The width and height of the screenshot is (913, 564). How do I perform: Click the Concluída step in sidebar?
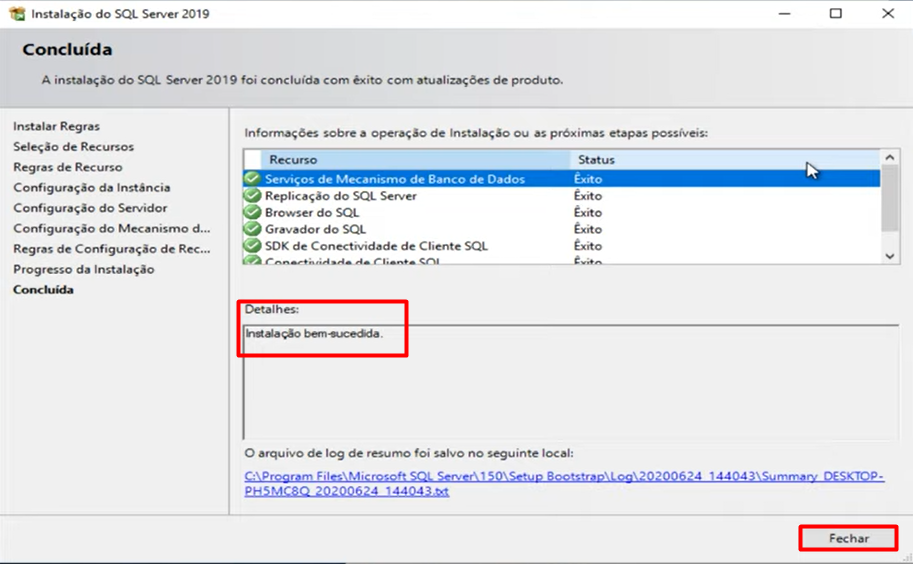click(x=43, y=289)
